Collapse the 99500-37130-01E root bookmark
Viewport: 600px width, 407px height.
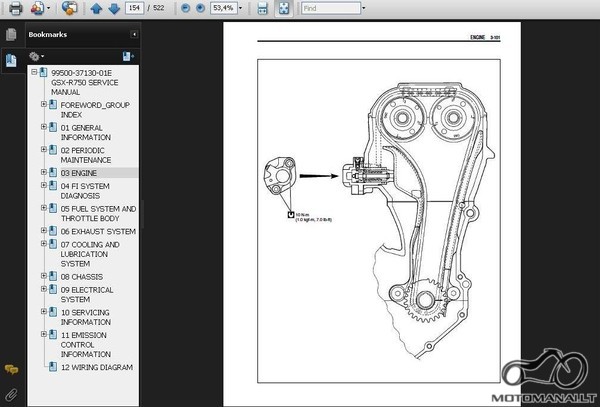tap(34, 72)
